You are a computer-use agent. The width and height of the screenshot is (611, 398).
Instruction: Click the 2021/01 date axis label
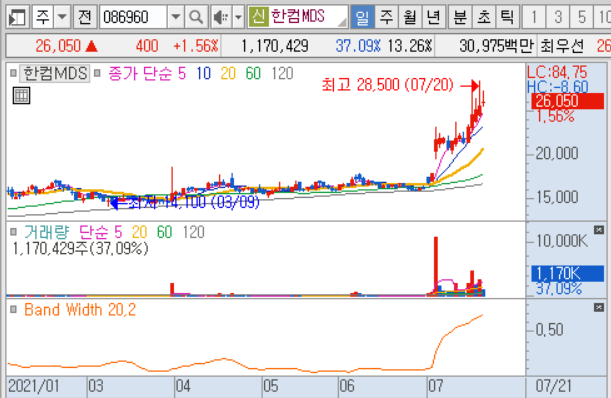click(x=34, y=386)
